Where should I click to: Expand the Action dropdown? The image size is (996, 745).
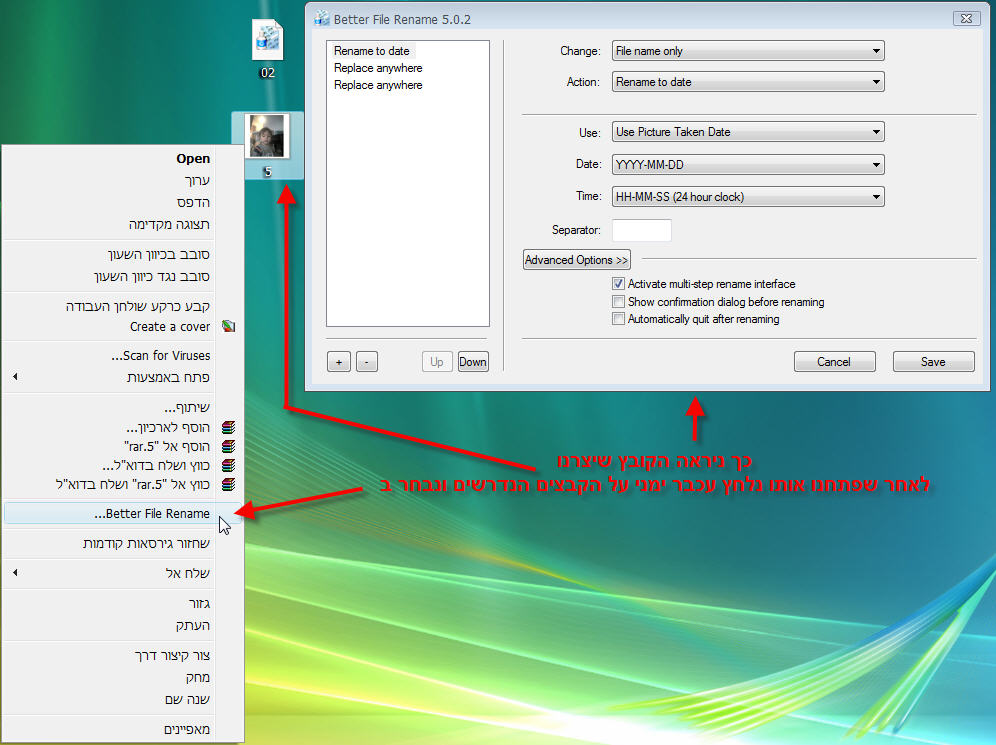(747, 82)
